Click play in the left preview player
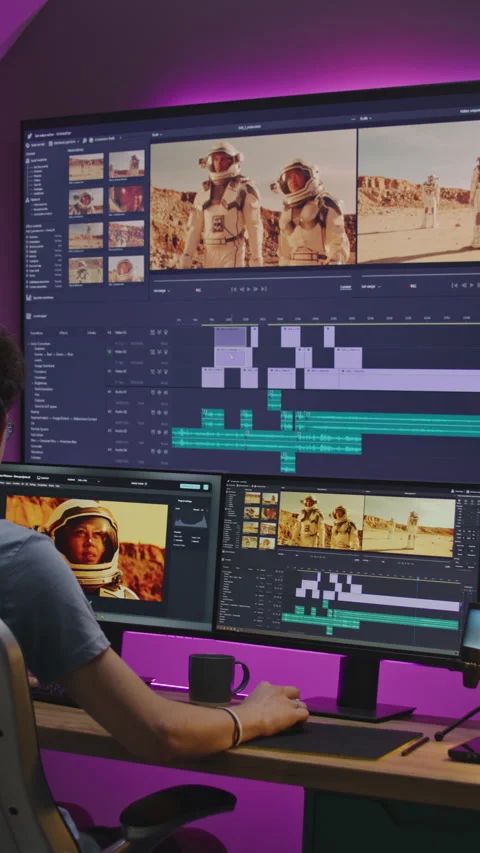This screenshot has height=853, width=480. [248, 289]
